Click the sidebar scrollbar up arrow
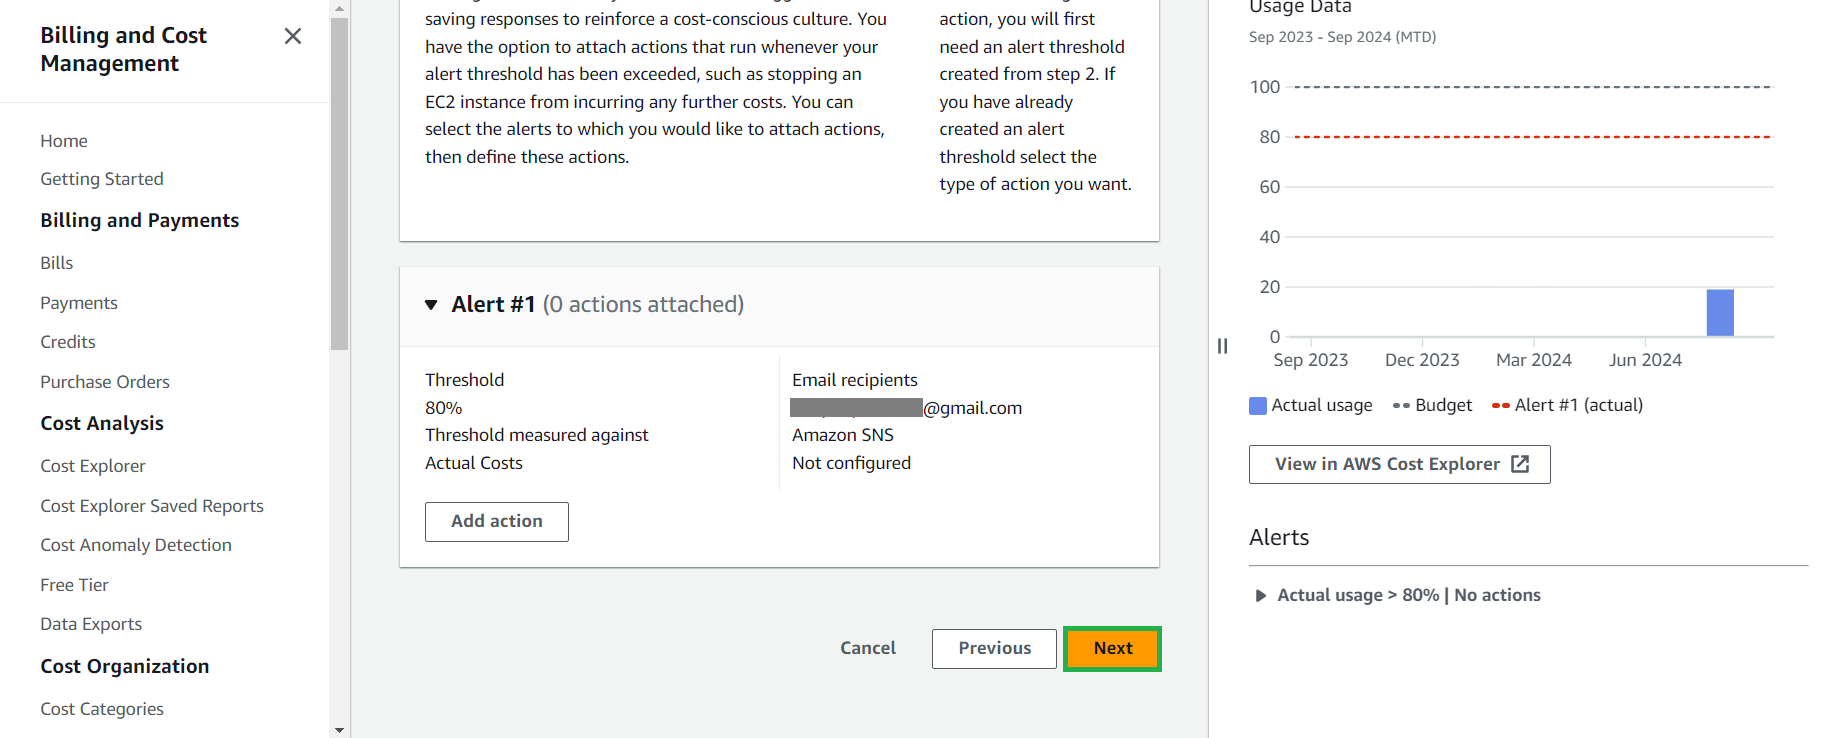This screenshot has height=738, width=1846. point(339,8)
